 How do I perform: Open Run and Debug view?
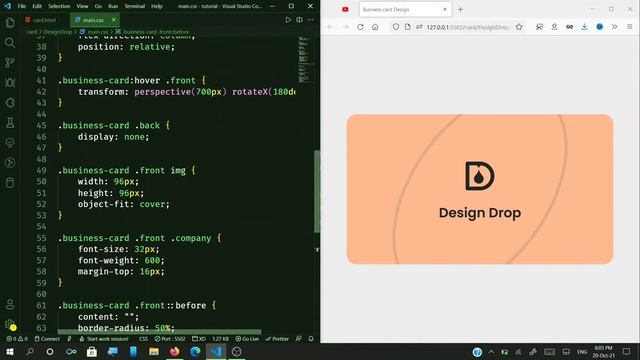tap(10, 82)
